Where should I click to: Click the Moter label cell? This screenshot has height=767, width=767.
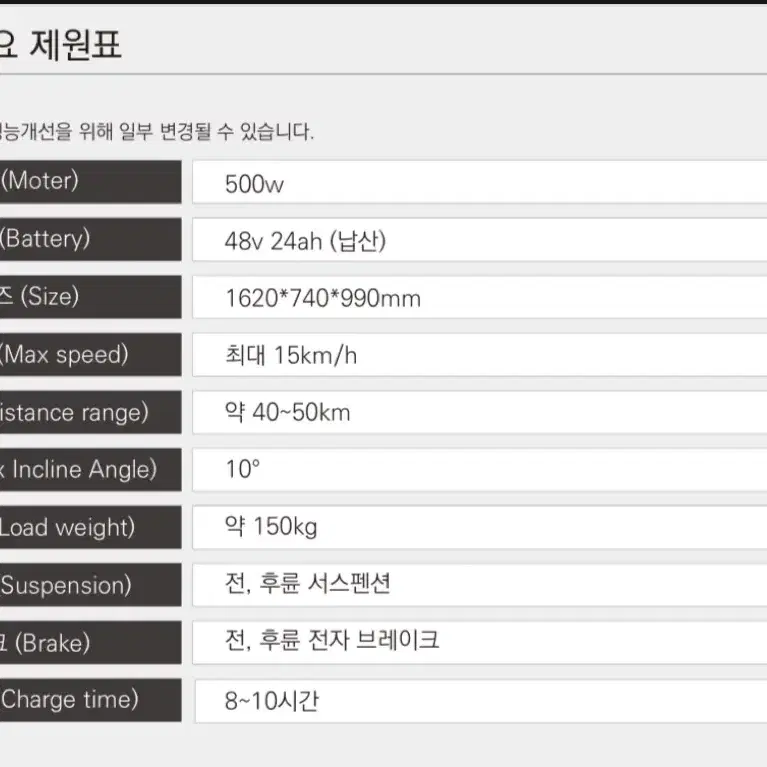point(90,181)
